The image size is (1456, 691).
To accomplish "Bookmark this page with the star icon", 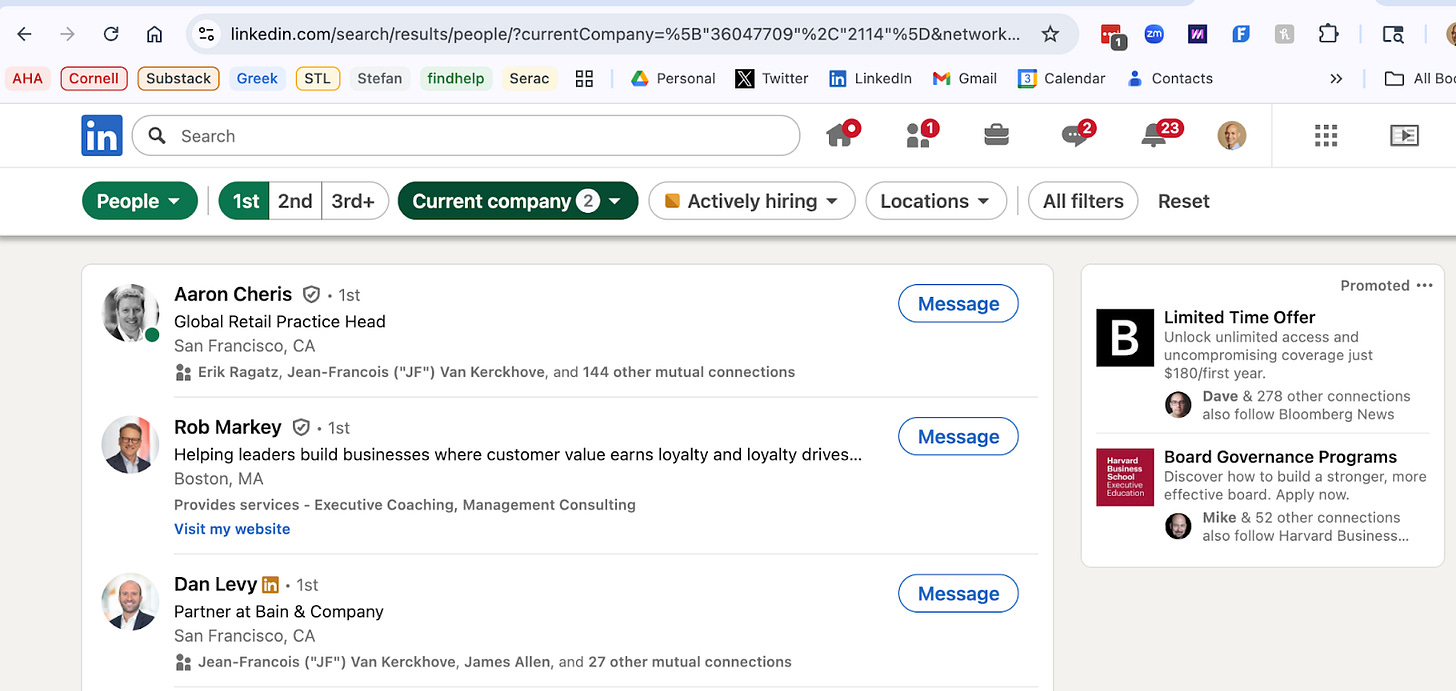I will (1050, 34).
